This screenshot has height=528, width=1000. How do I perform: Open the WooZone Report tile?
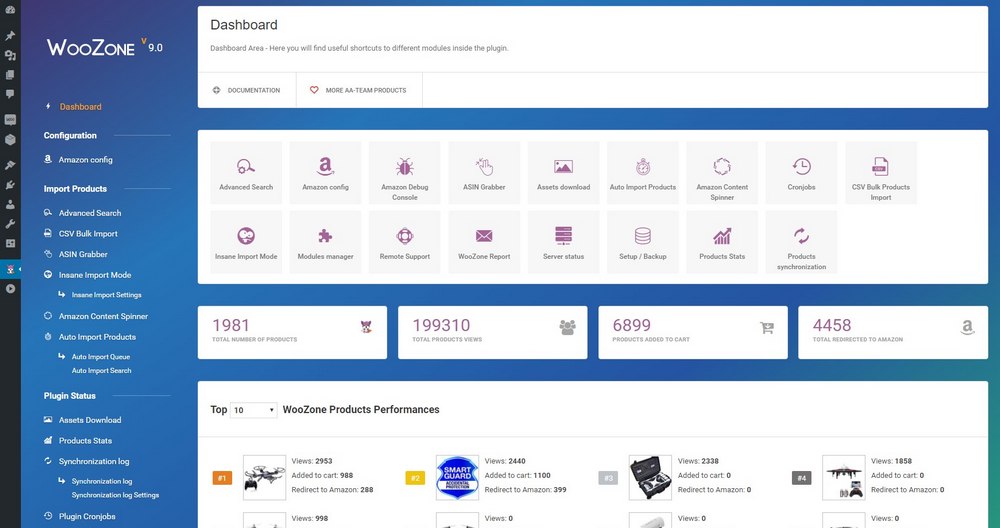click(x=484, y=242)
